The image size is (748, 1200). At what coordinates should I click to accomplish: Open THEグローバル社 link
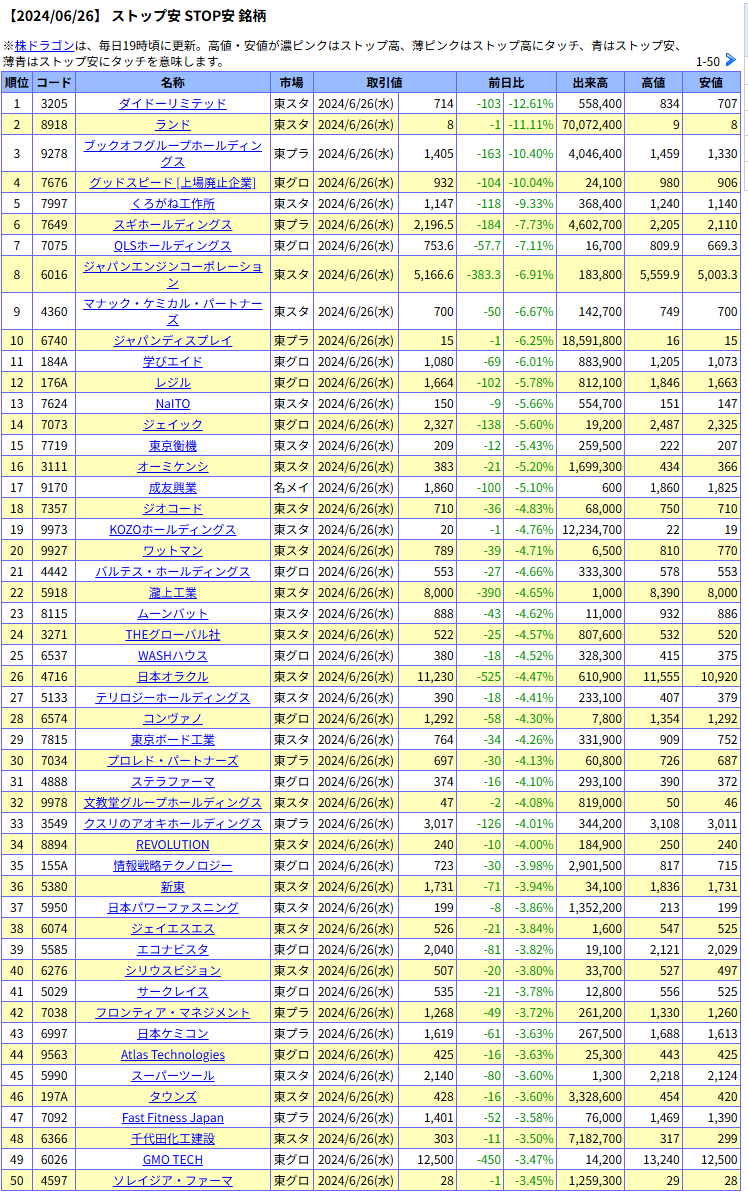coord(172,634)
